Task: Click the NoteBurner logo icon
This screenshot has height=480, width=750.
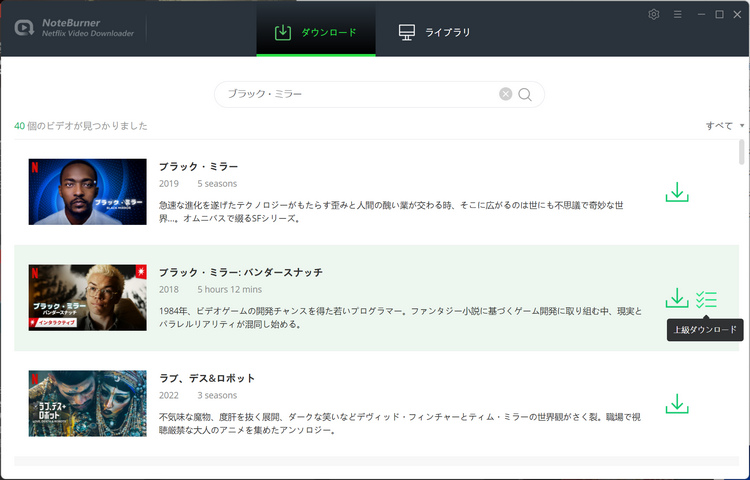Action: coord(24,28)
